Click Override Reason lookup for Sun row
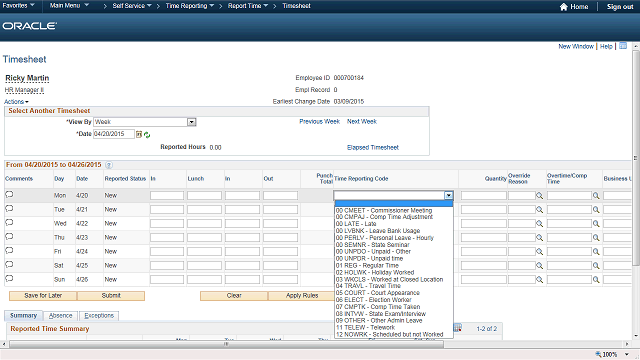640x360 pixels. (x=540, y=280)
